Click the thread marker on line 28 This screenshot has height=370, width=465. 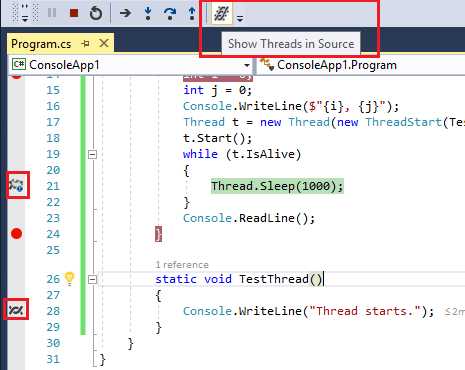[16, 310]
